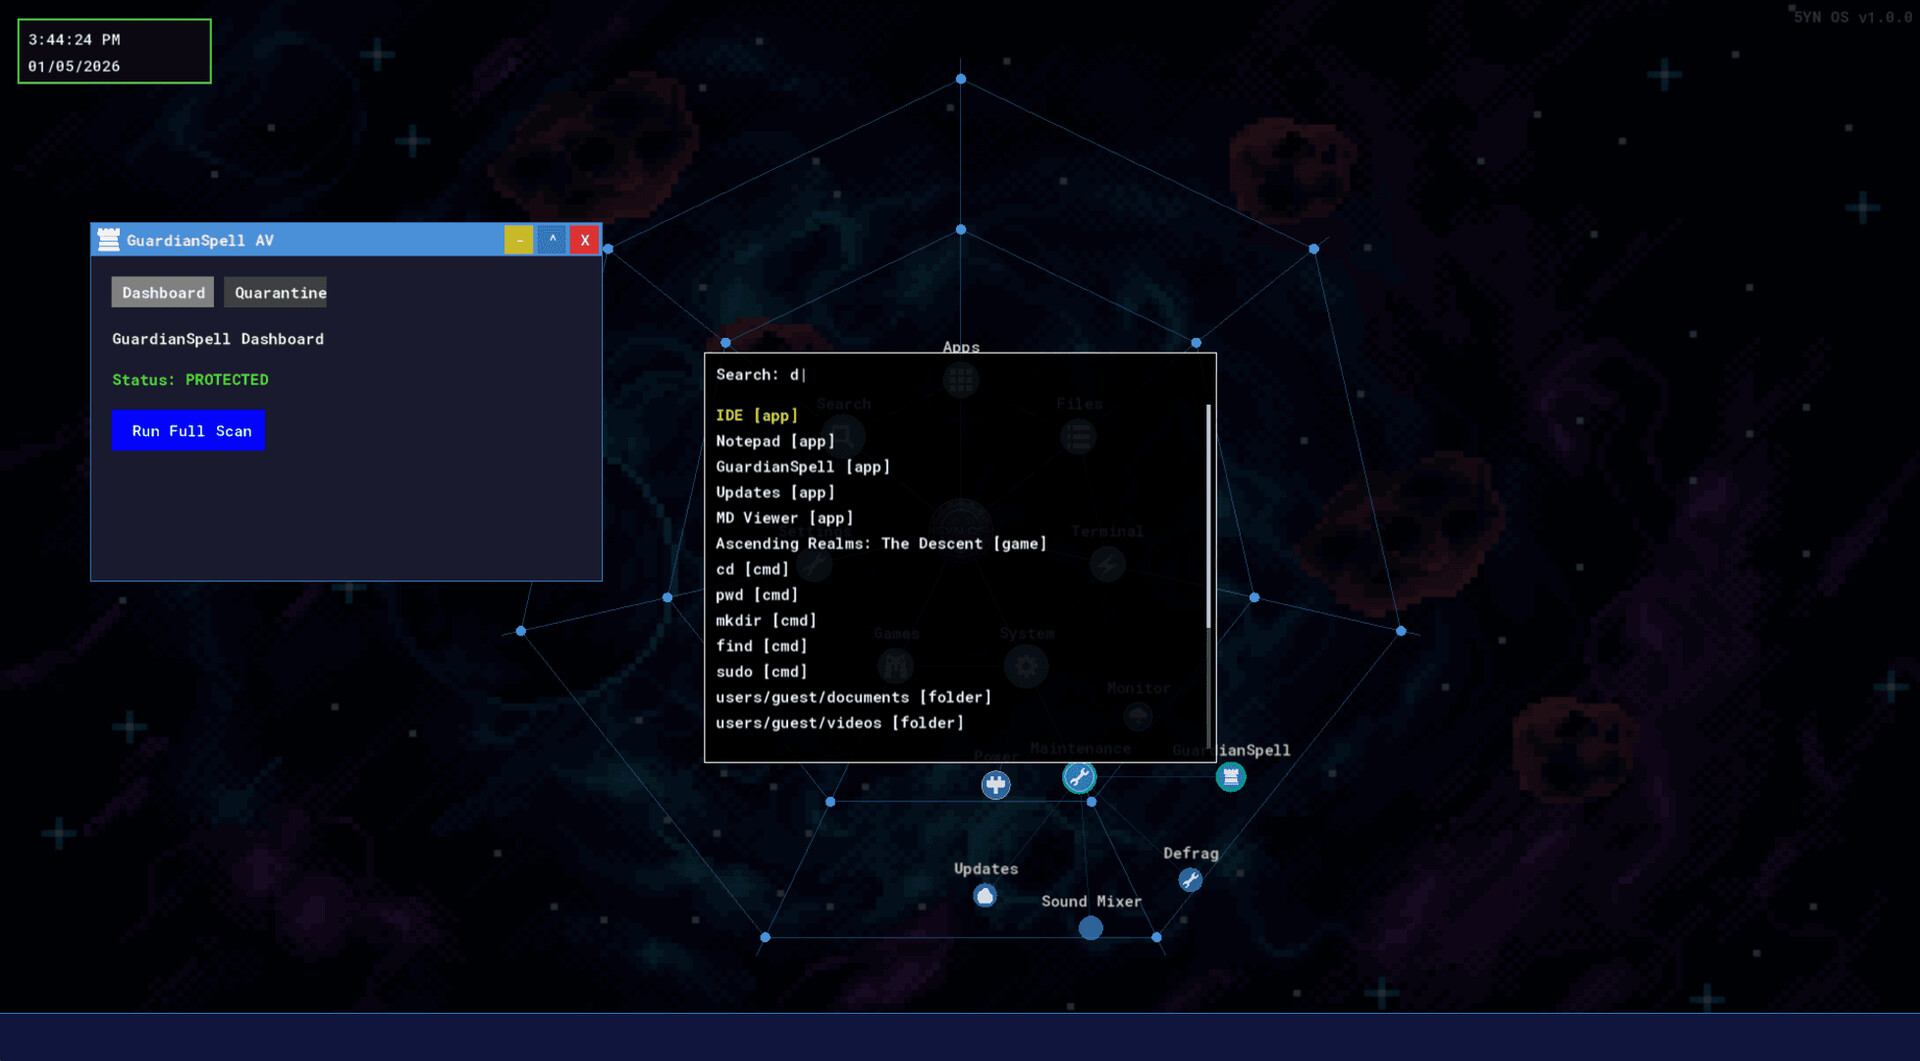1920x1061 pixels.
Task: Select the Maintenance wrench node
Action: (x=1079, y=777)
